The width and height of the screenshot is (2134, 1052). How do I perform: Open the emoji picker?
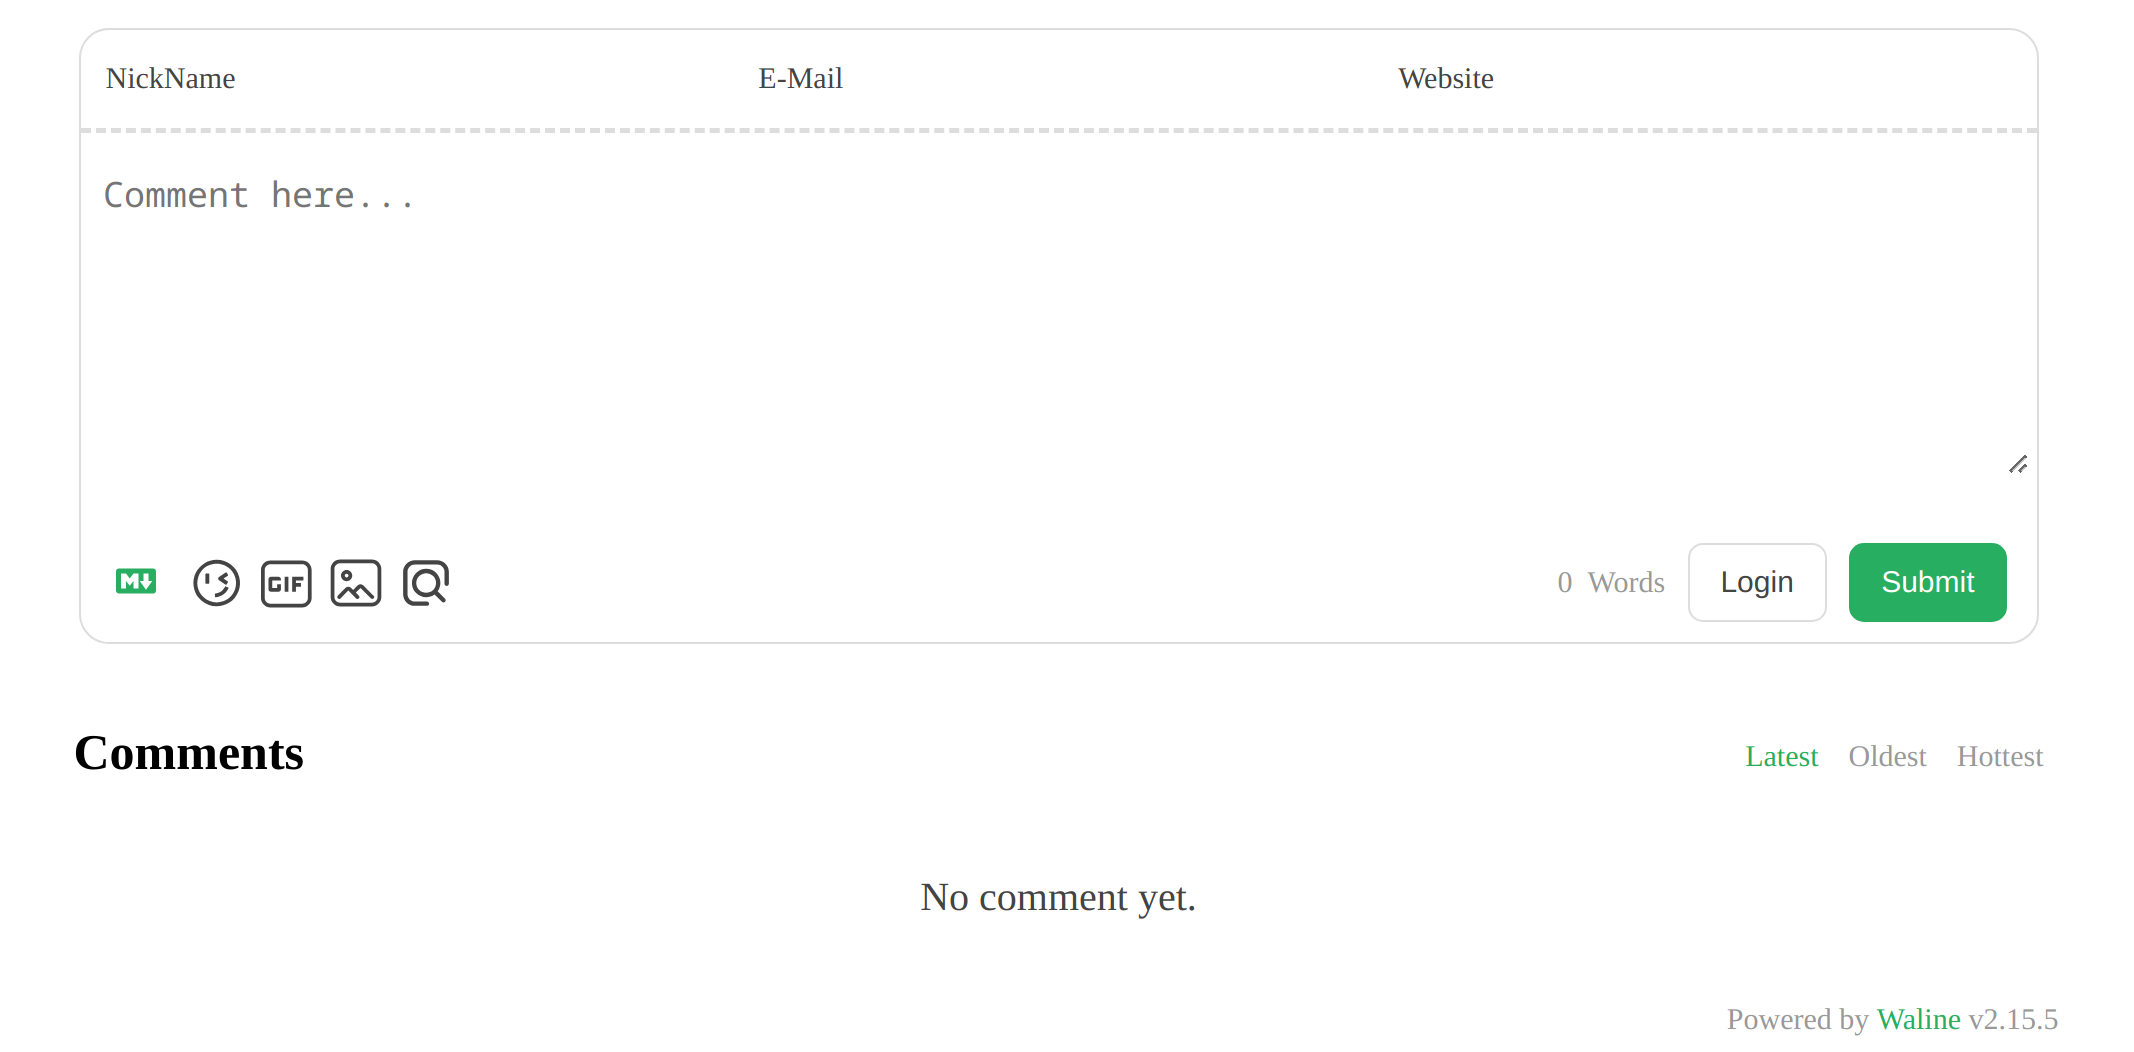(216, 583)
